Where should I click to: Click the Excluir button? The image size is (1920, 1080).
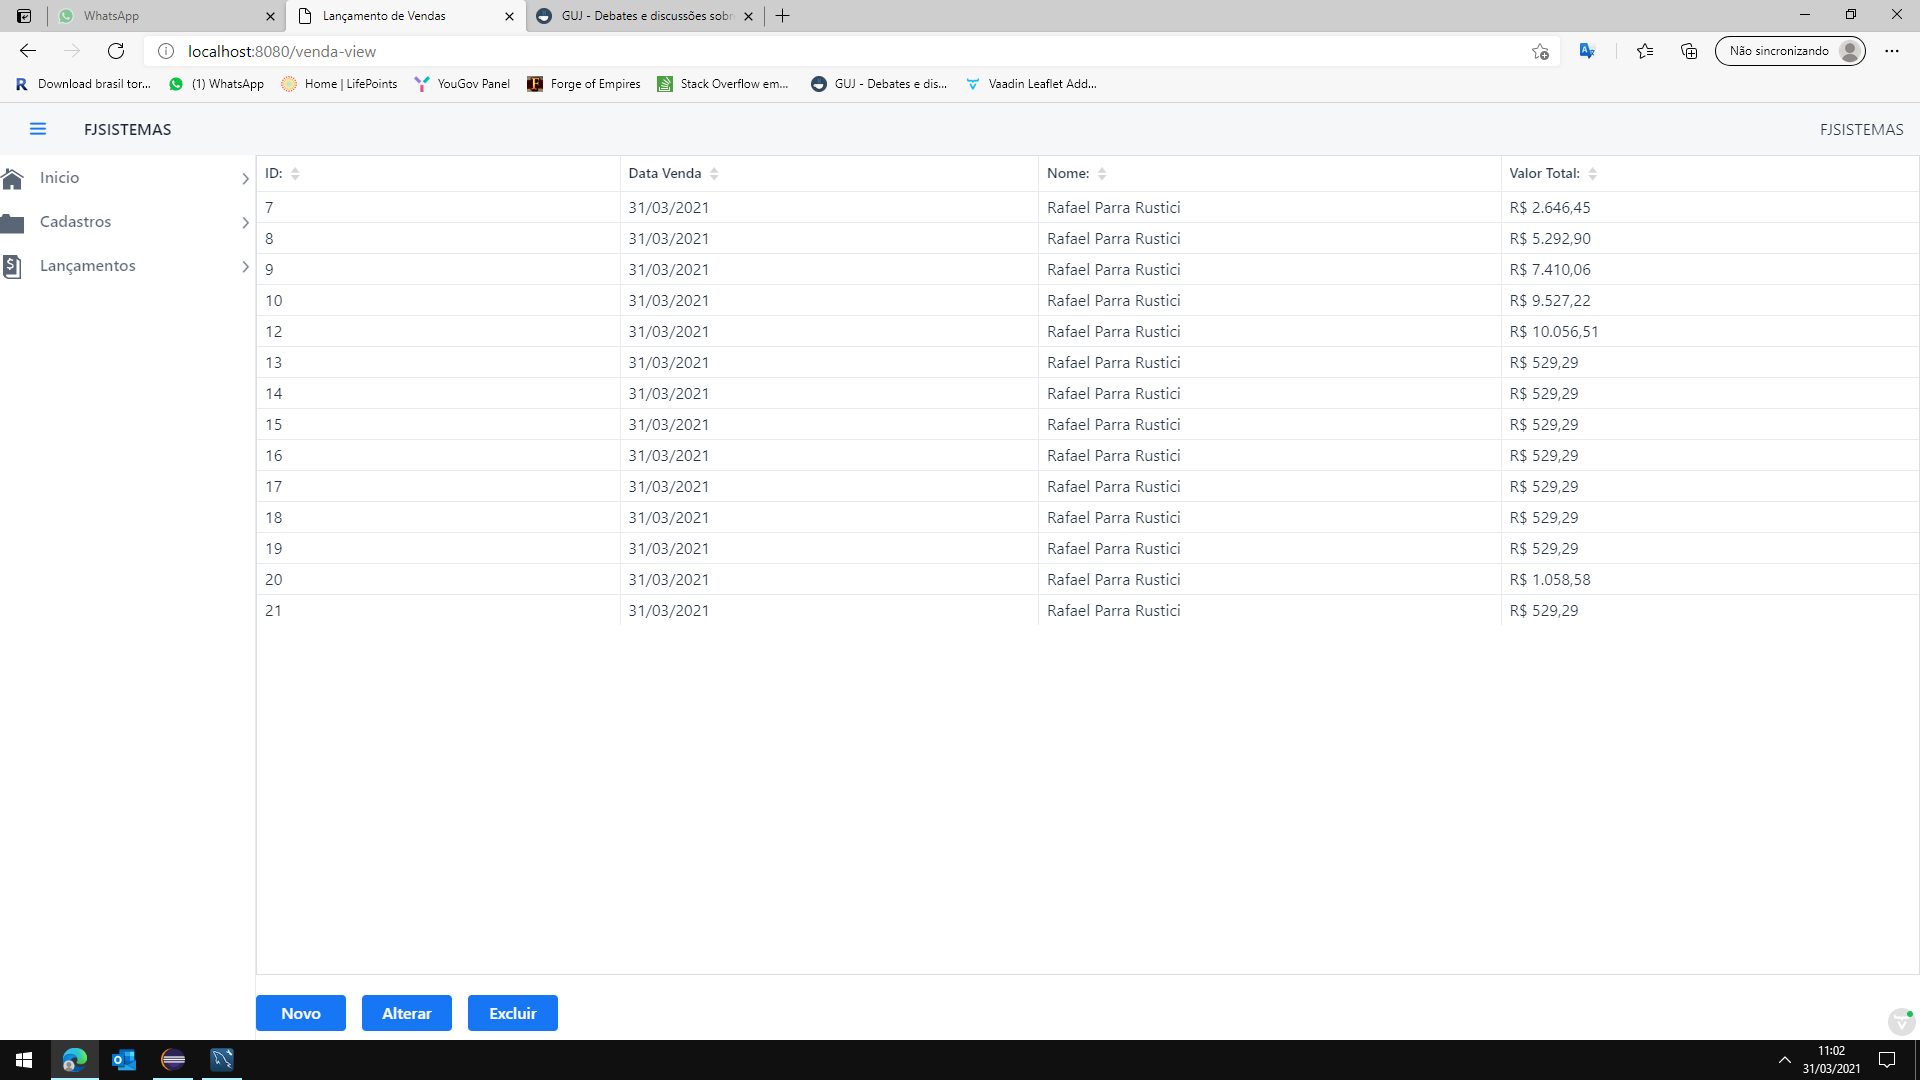[512, 1013]
